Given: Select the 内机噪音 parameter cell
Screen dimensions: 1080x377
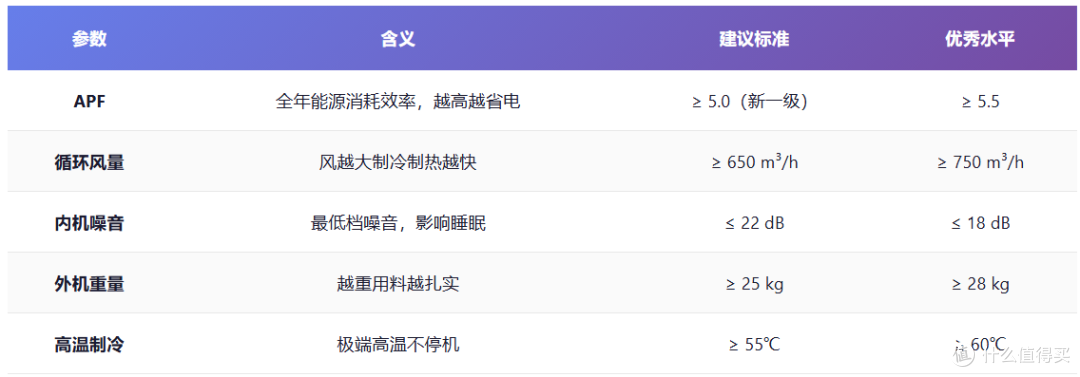Looking at the screenshot, I should click(x=90, y=223).
